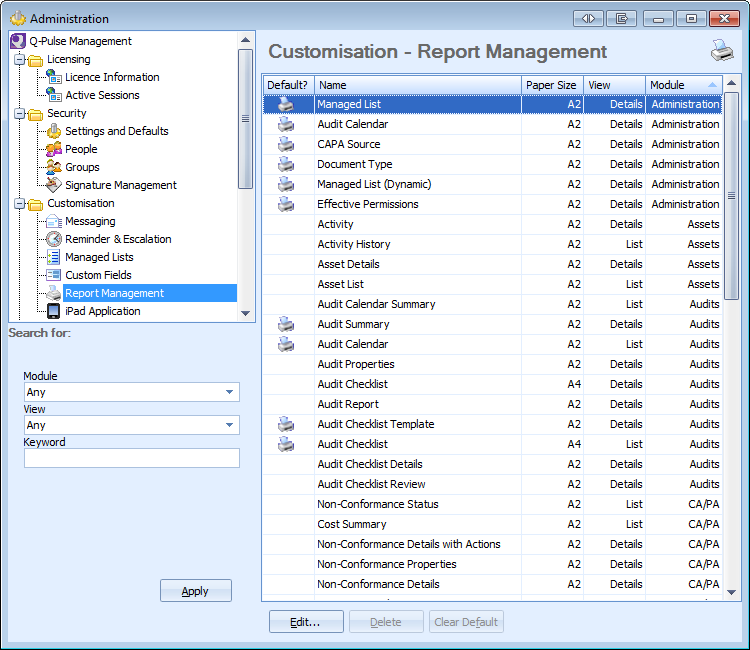Viewport: 750px width, 650px height.
Task: Sort by the Module column header
Action: (684, 85)
